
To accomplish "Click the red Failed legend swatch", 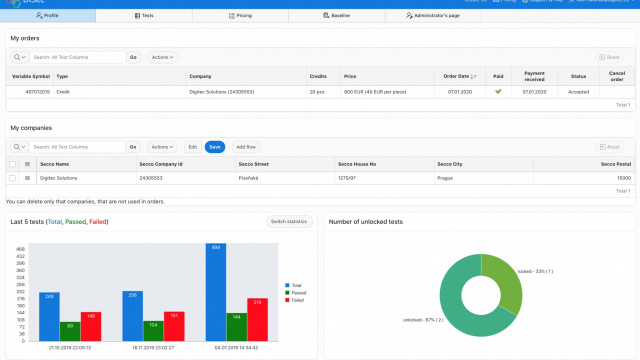I will [x=287, y=300].
